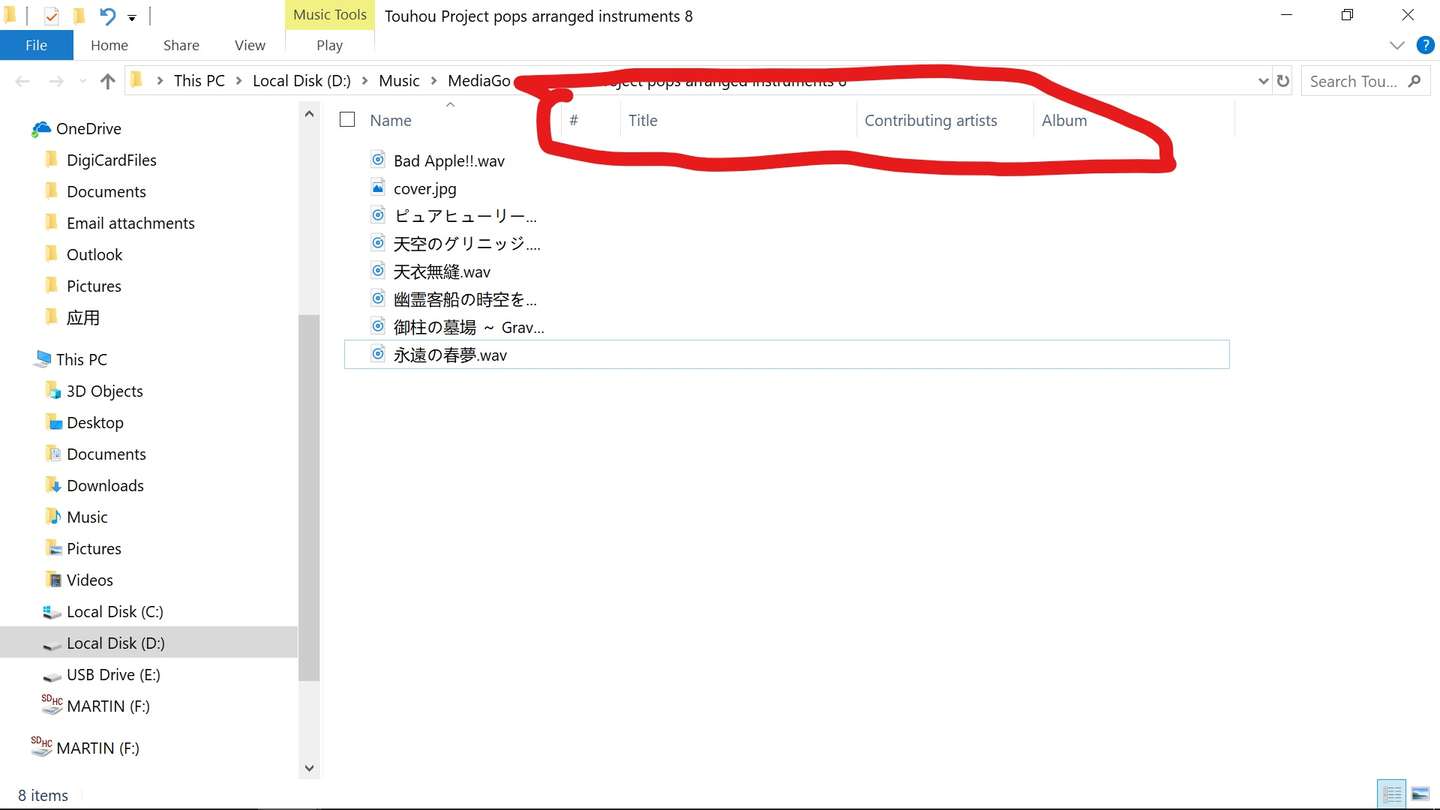The image size is (1440, 810).
Task: Click the Videos folder icon in the sidebar
Action: [x=53, y=579]
